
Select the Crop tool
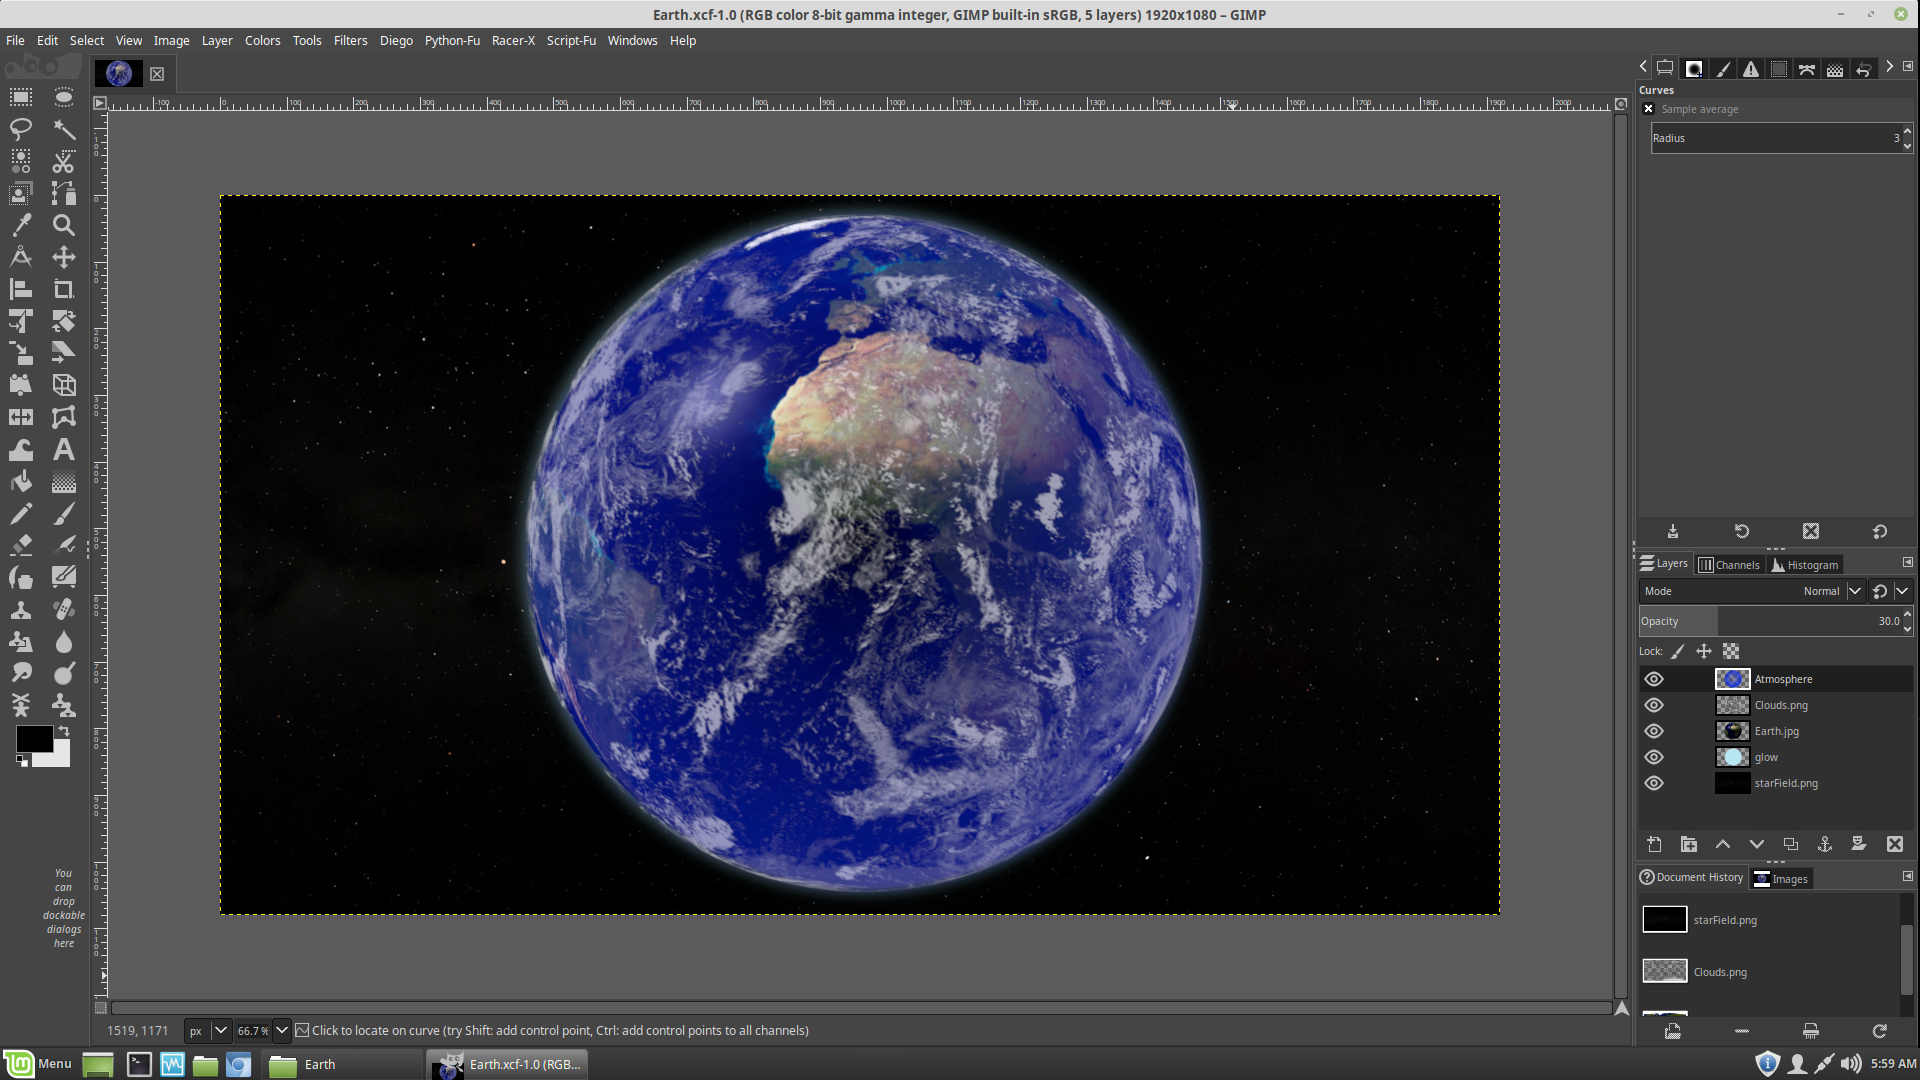pyautogui.click(x=64, y=289)
